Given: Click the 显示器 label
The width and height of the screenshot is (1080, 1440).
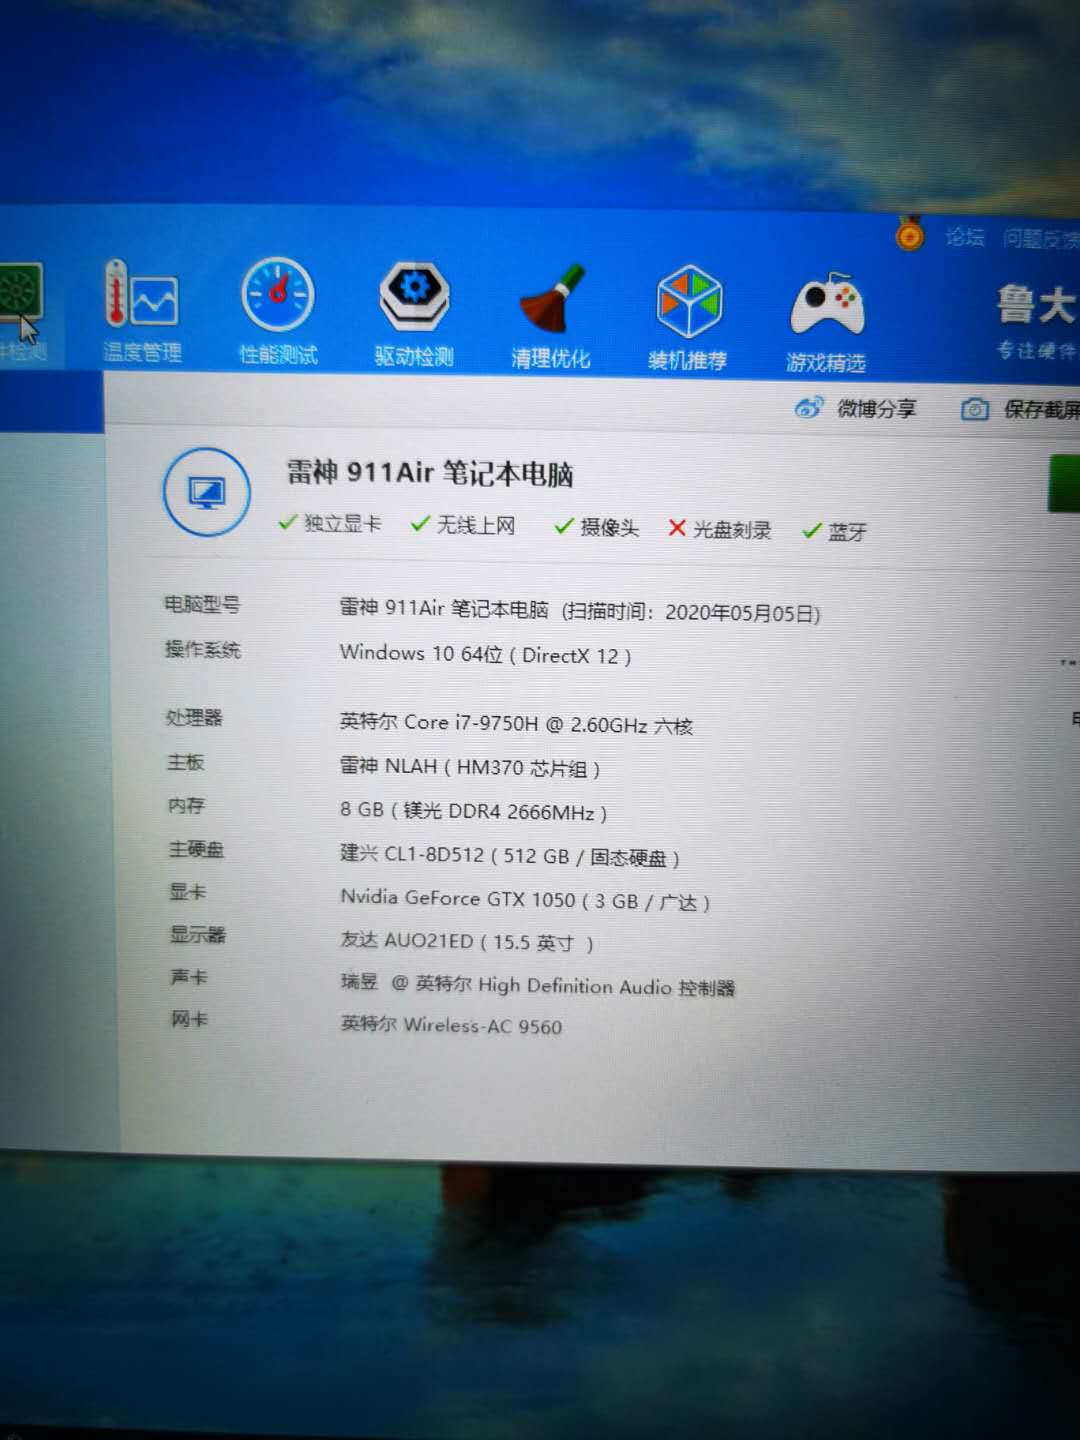Looking at the screenshot, I should click(198, 934).
